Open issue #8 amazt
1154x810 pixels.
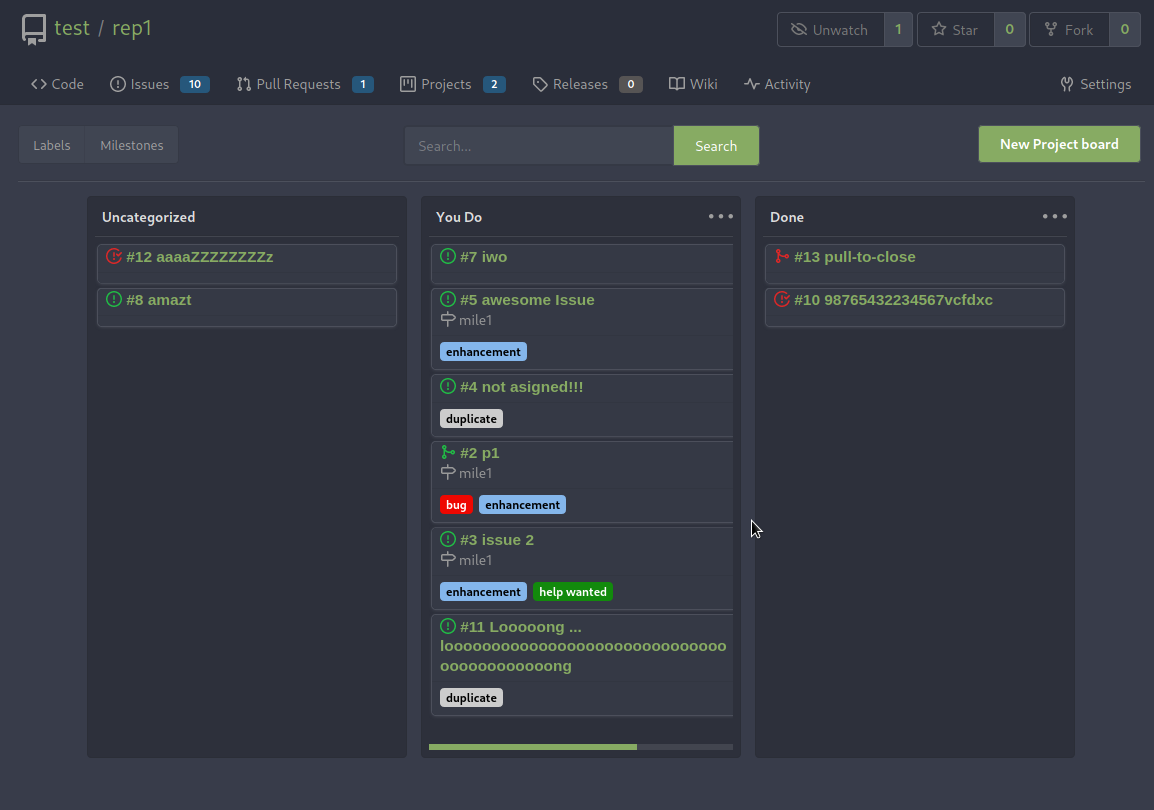click(158, 299)
